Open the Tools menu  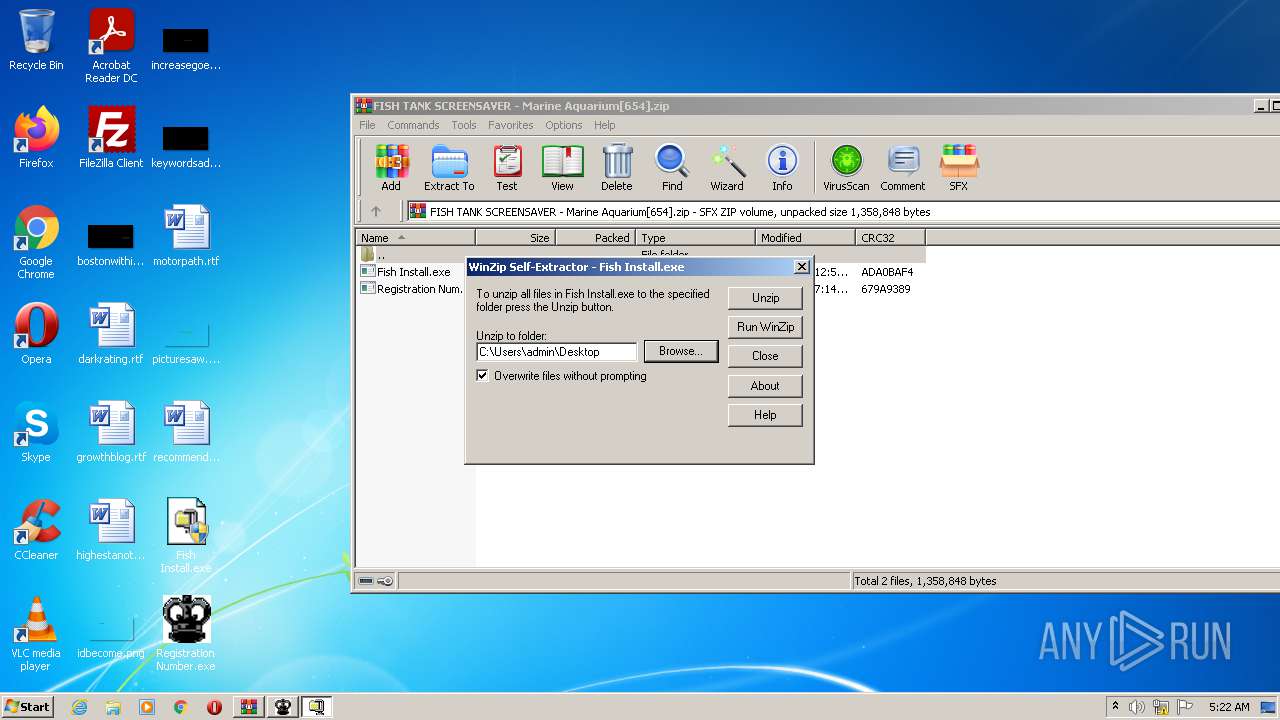[464, 125]
